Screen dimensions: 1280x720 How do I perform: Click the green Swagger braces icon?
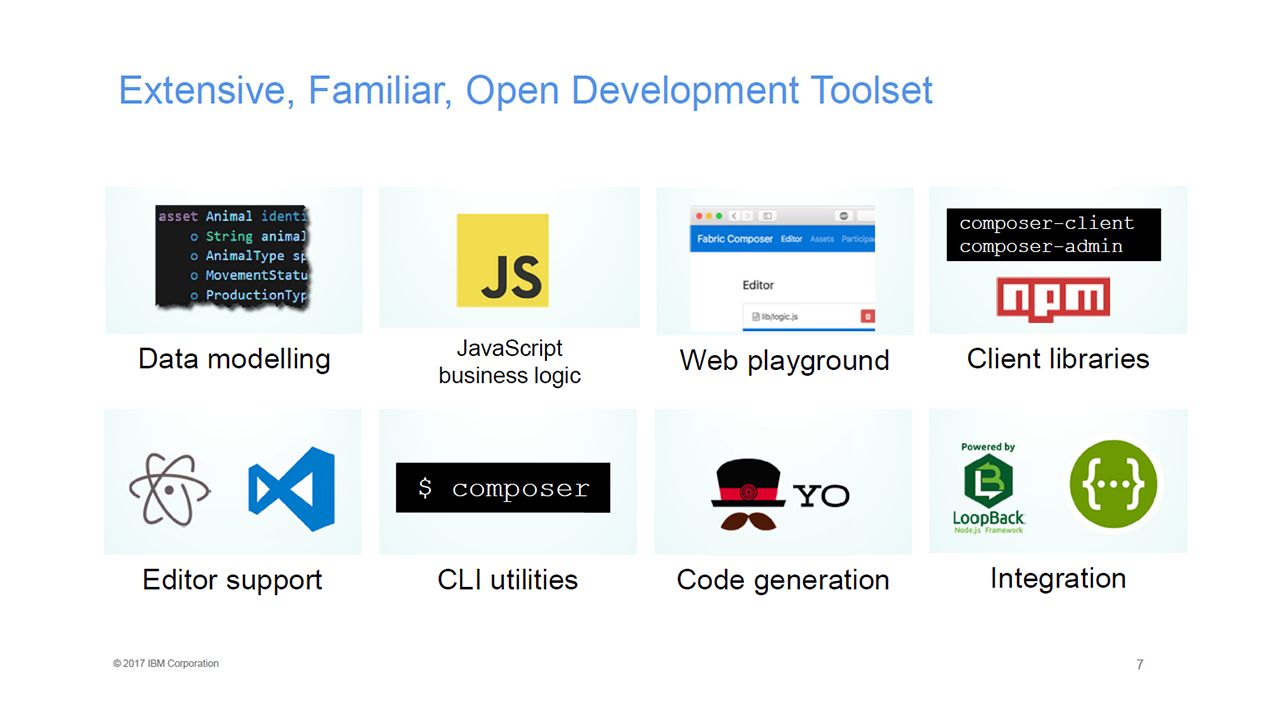pyautogui.click(x=1113, y=484)
